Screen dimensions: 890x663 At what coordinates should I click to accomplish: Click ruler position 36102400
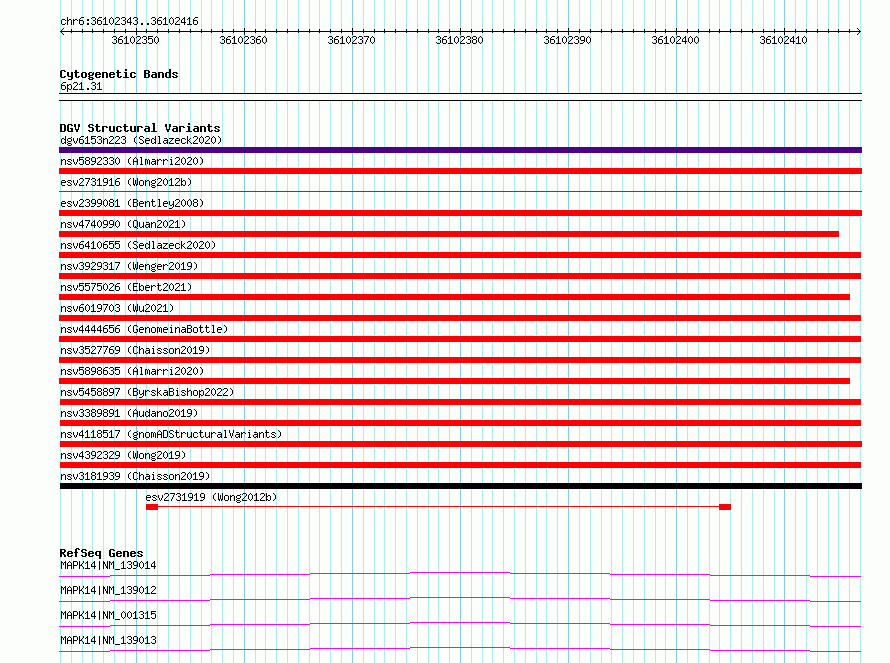pos(675,40)
